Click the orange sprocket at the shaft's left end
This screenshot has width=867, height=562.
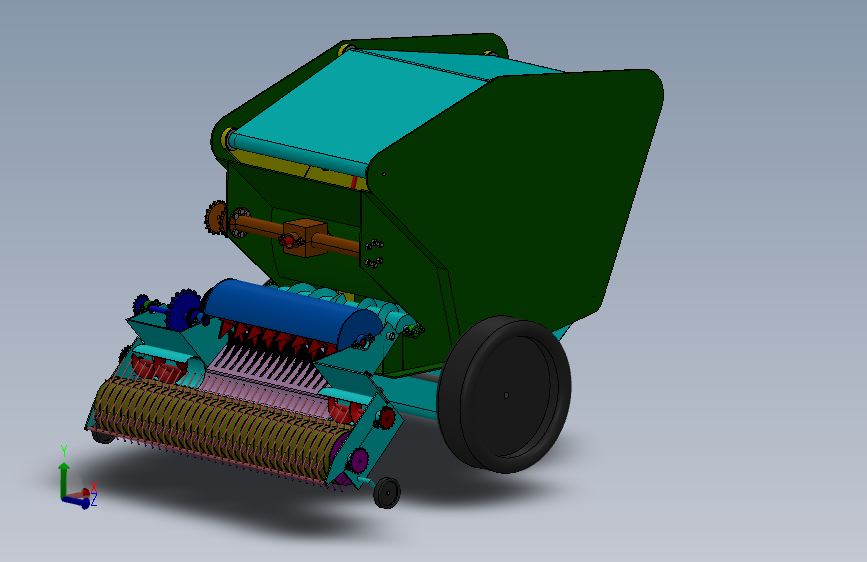tap(216, 217)
